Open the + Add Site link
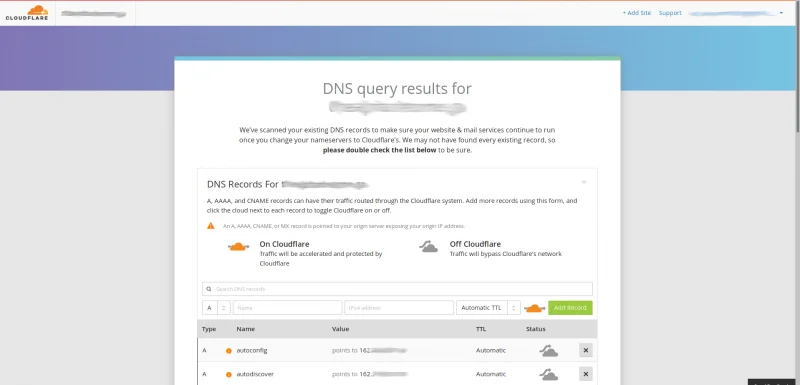 point(636,13)
